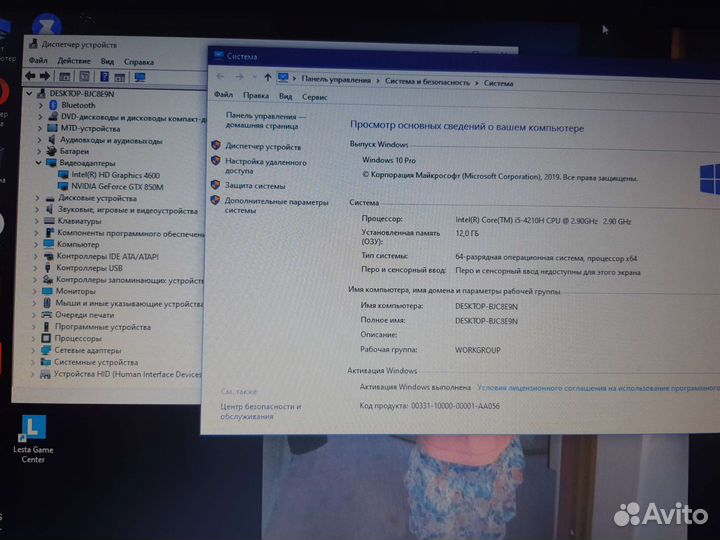This screenshot has height=540, width=720.
Task: Click the Windows 10 Pro edition text
Action: click(389, 160)
